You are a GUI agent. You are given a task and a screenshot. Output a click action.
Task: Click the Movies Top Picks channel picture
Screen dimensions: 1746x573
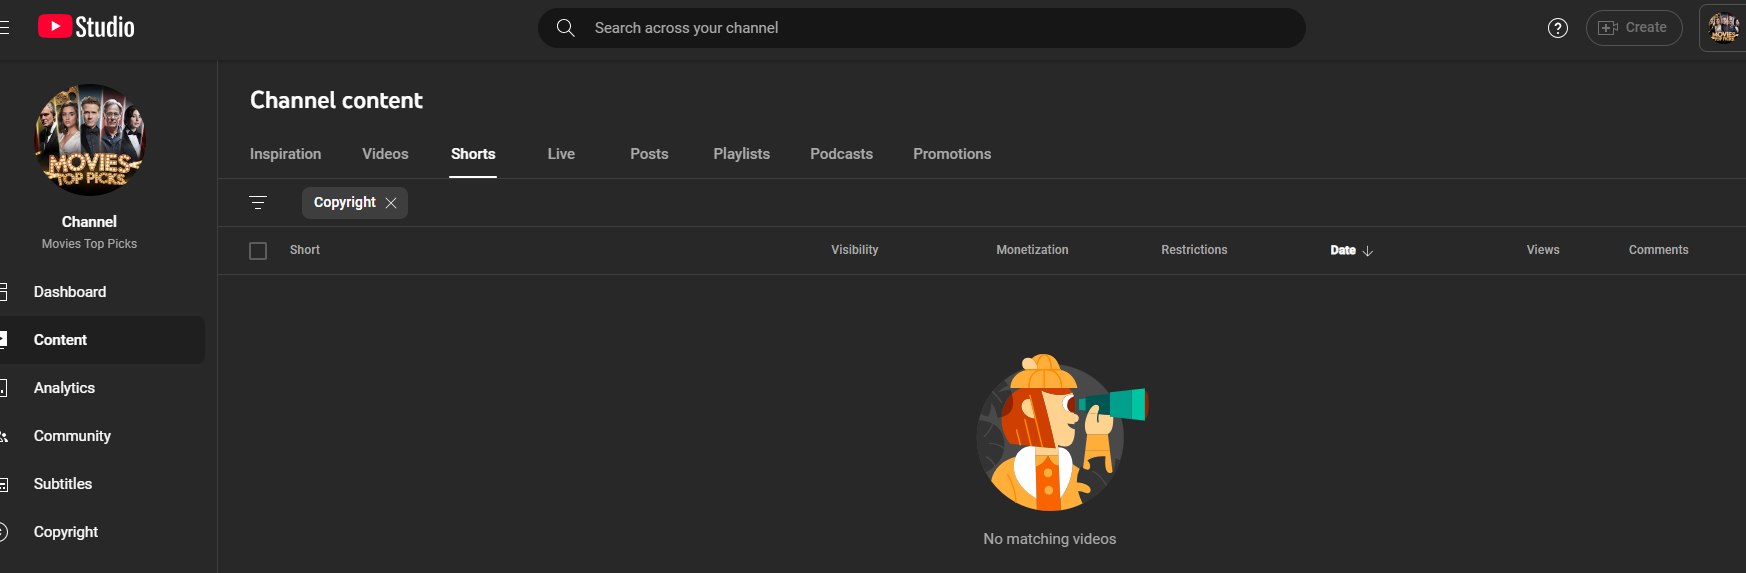pyautogui.click(x=90, y=140)
